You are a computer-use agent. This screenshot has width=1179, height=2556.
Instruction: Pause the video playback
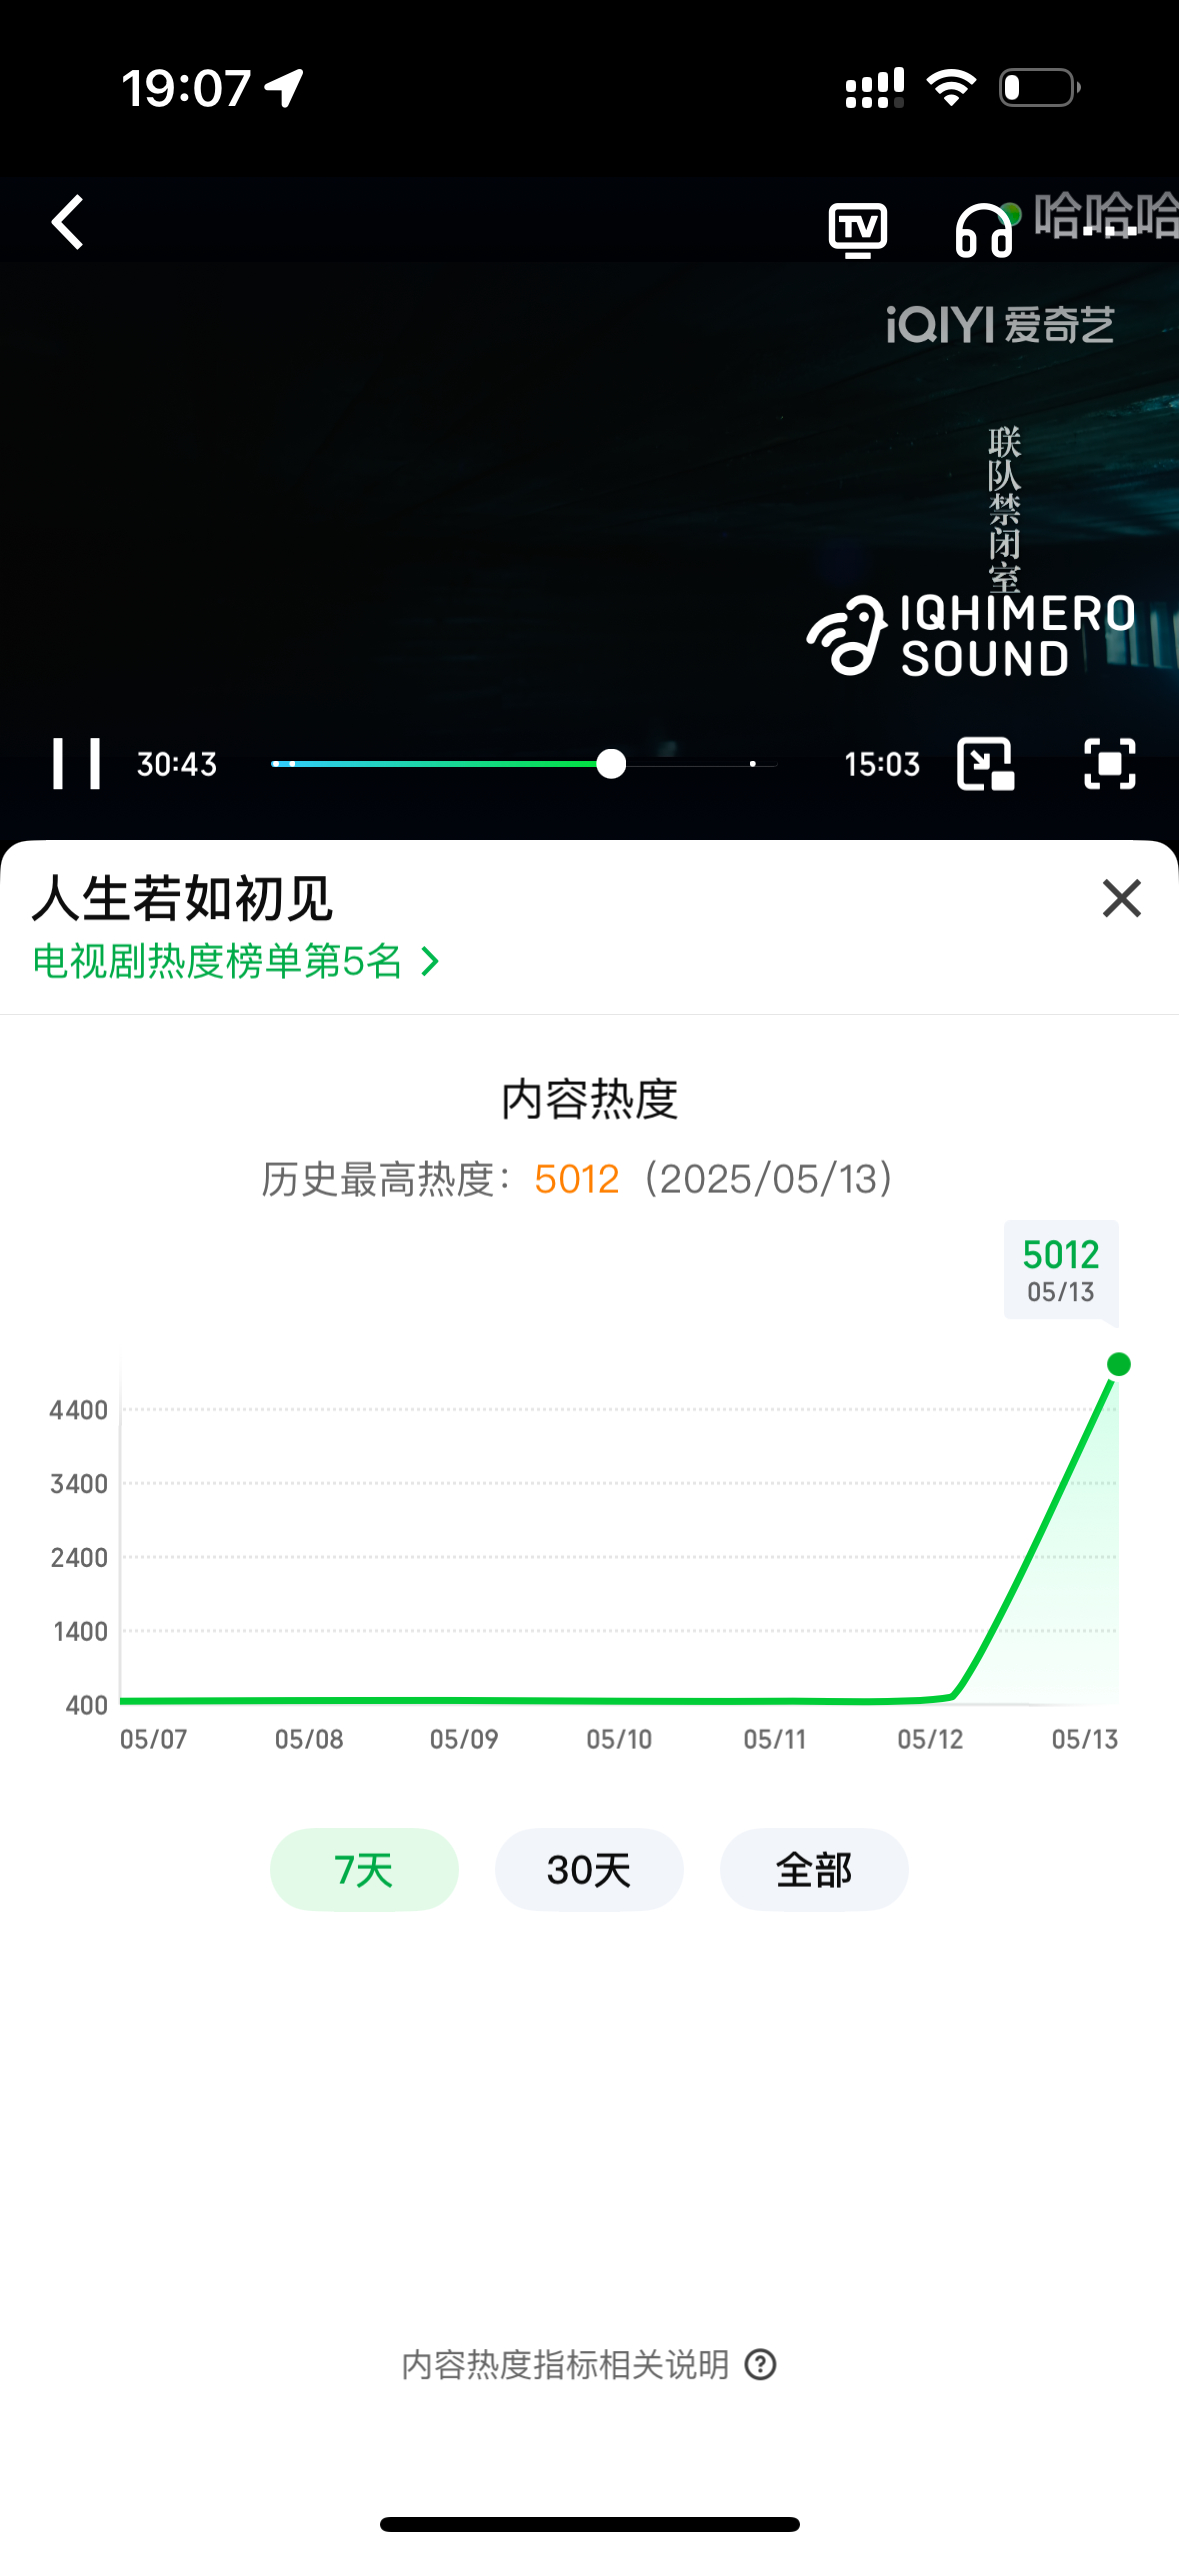(x=76, y=764)
